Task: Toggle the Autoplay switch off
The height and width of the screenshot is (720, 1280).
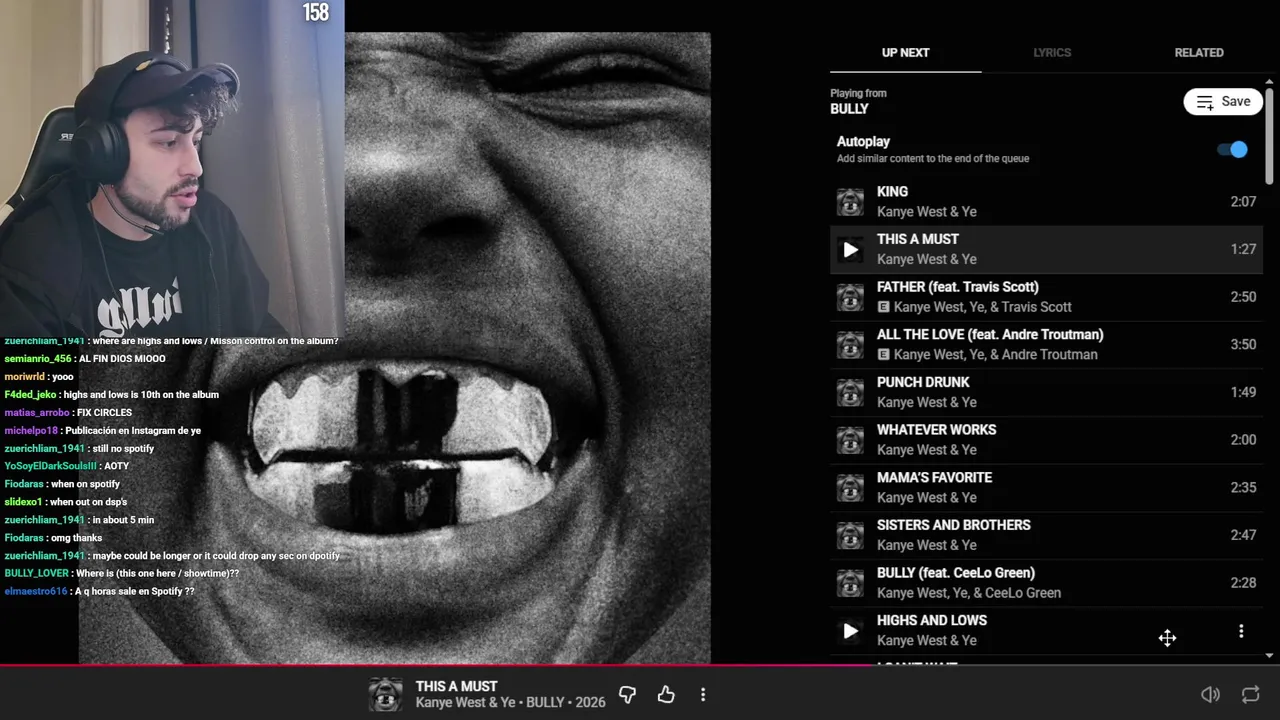Action: click(1232, 149)
